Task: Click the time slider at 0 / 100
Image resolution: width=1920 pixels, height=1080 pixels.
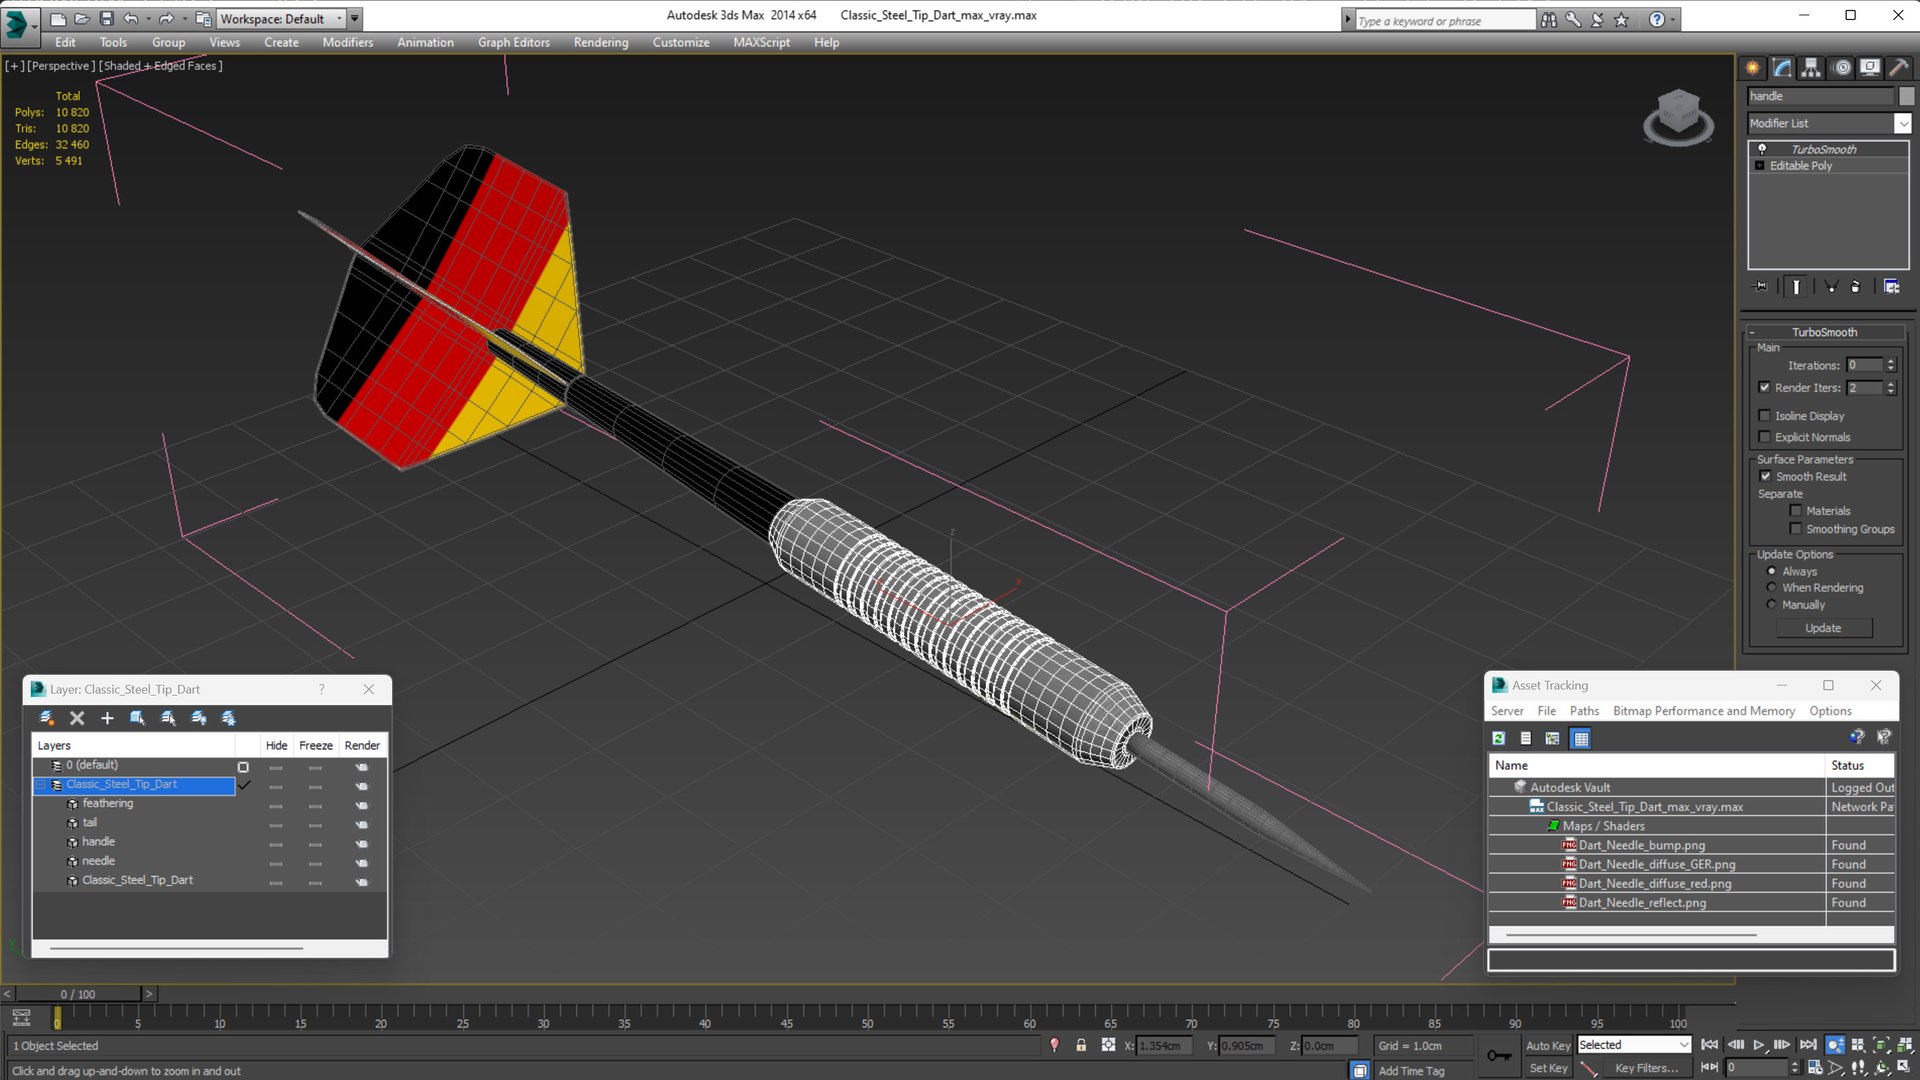Action: (78, 994)
